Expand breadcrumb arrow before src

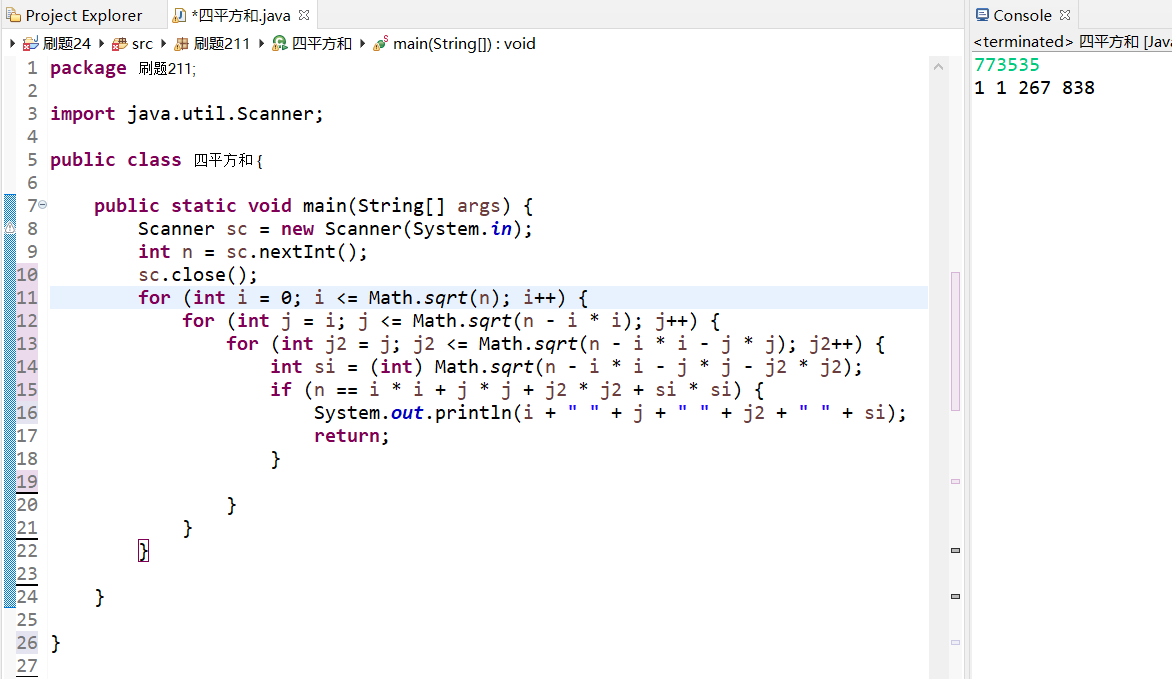click(102, 44)
